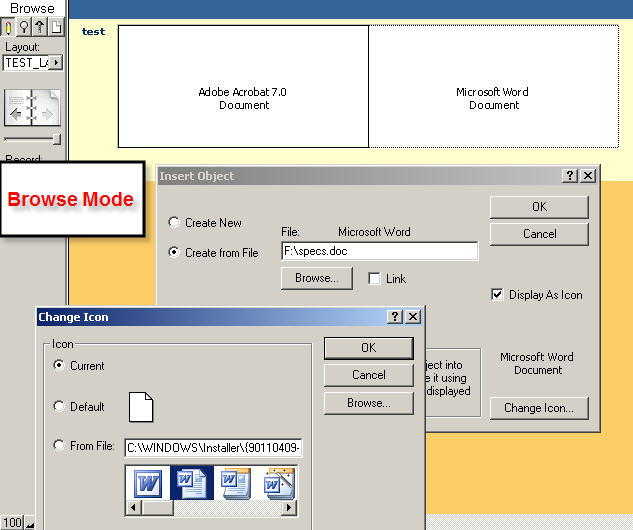Select the Default icon radio button
Viewport: 633px width, 530px height.
tap(59, 406)
